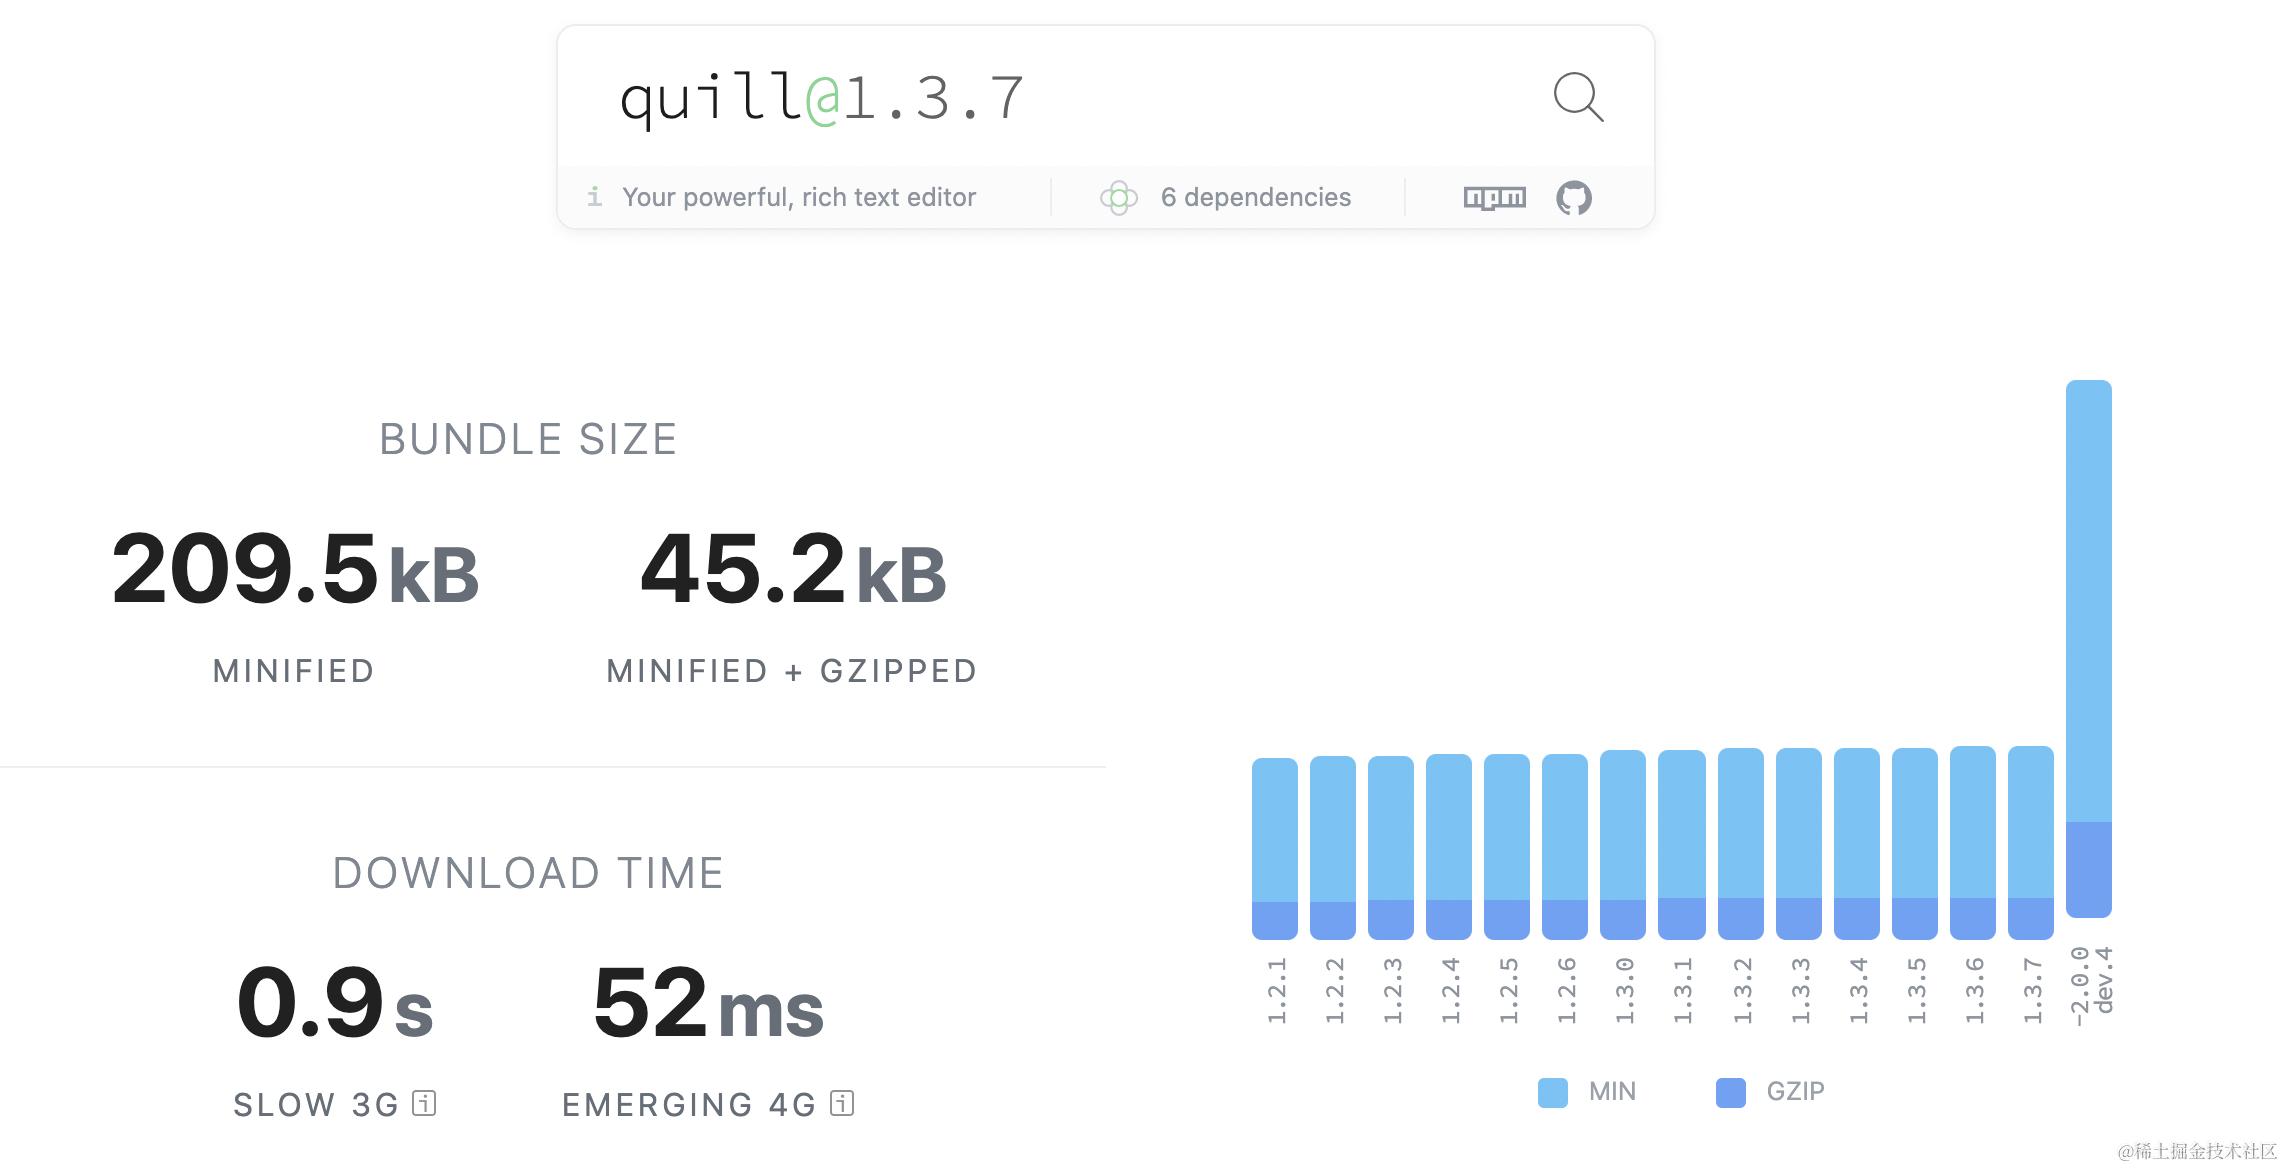2284x1168 pixels.
Task: Select the 1.2.1 version bar
Action: click(1274, 848)
